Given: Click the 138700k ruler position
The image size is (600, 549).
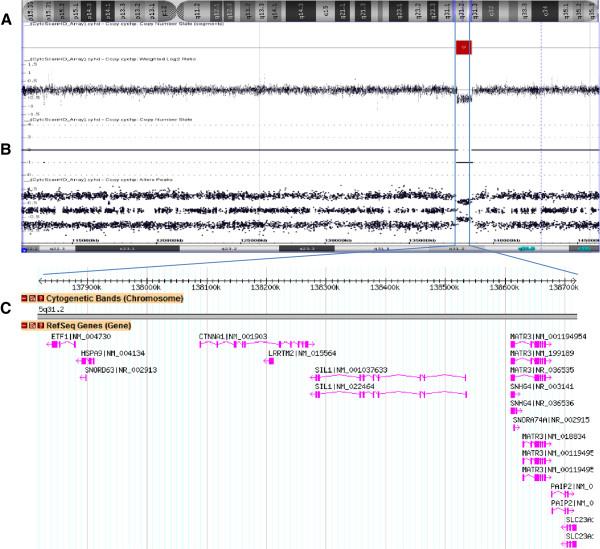Looking at the screenshot, I should pos(564,287).
